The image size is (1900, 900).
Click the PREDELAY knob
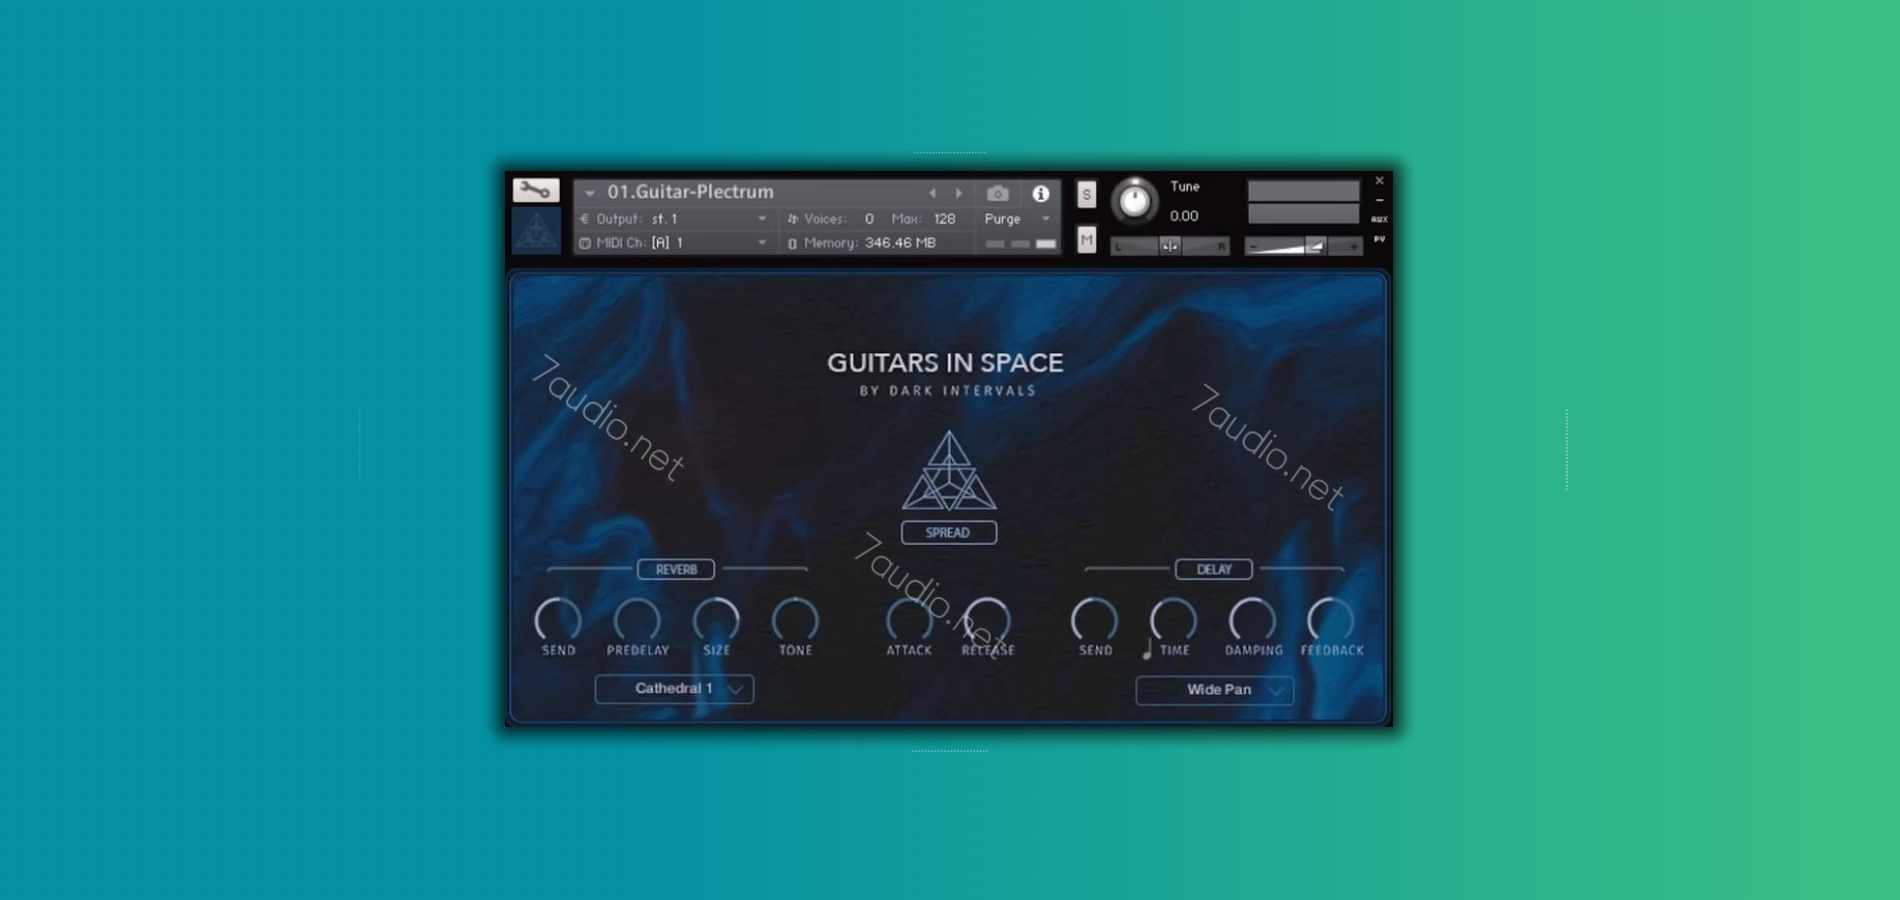pyautogui.click(x=637, y=620)
